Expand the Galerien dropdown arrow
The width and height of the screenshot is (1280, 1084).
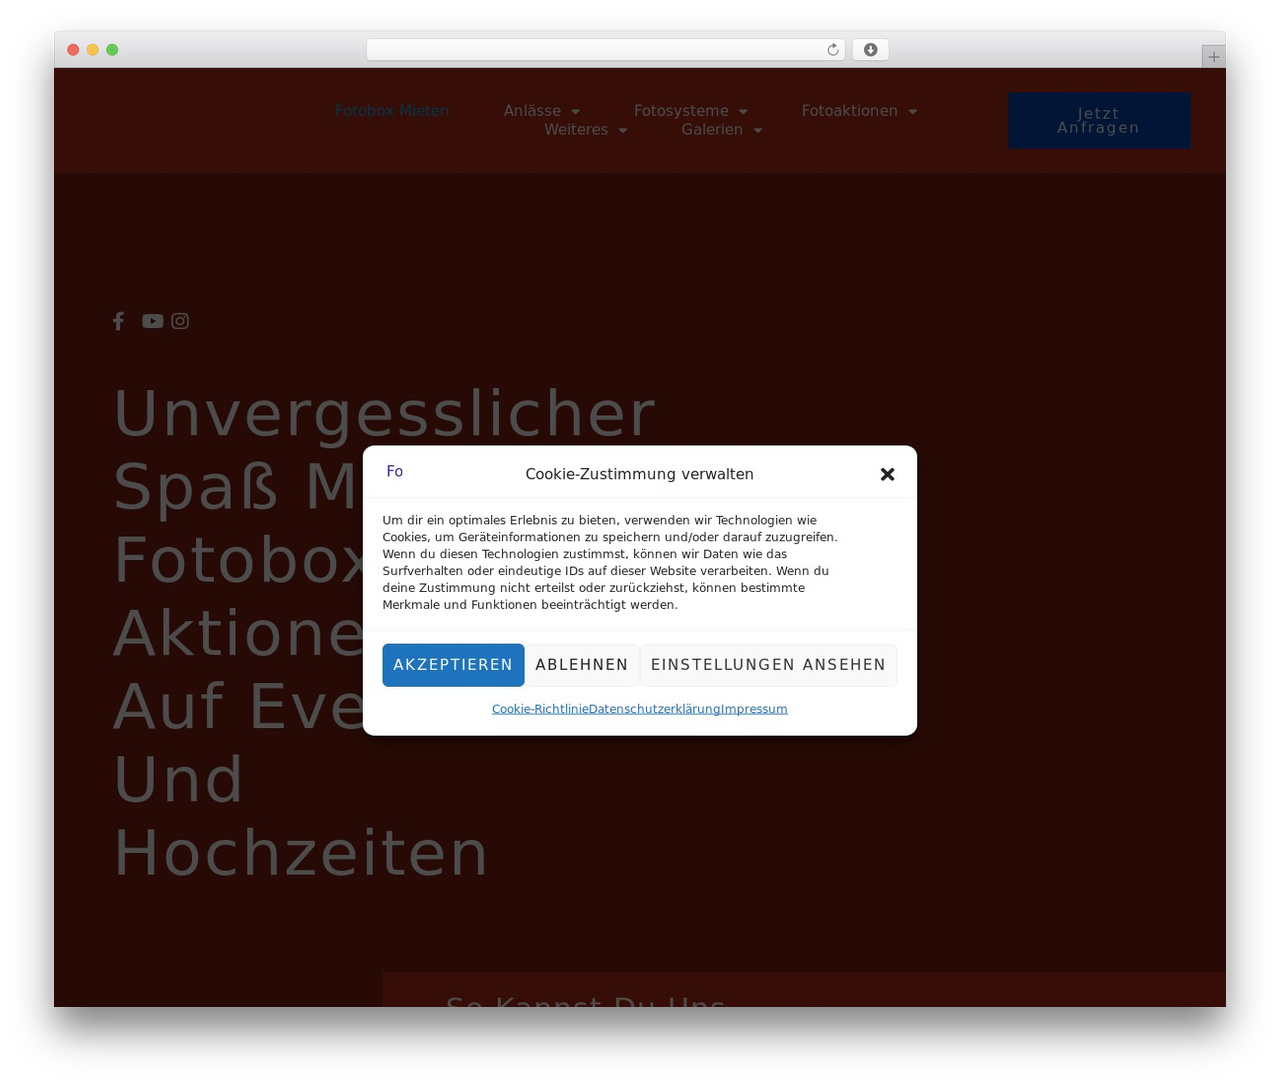point(757,131)
